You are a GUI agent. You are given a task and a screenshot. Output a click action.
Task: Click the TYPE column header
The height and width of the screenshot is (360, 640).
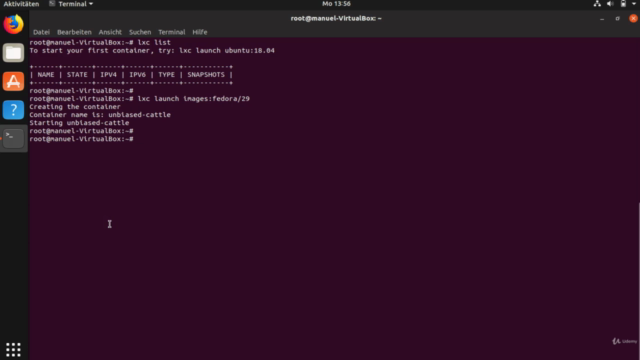coord(167,75)
